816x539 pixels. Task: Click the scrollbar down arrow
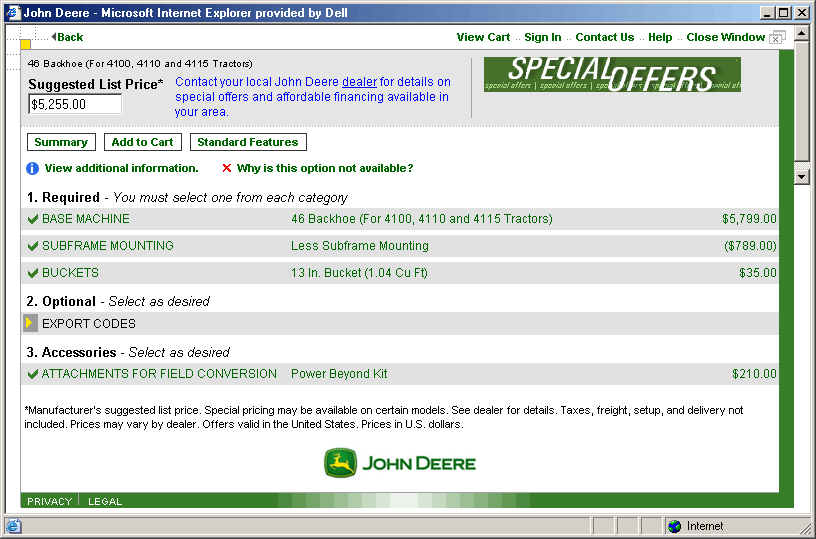(802, 177)
